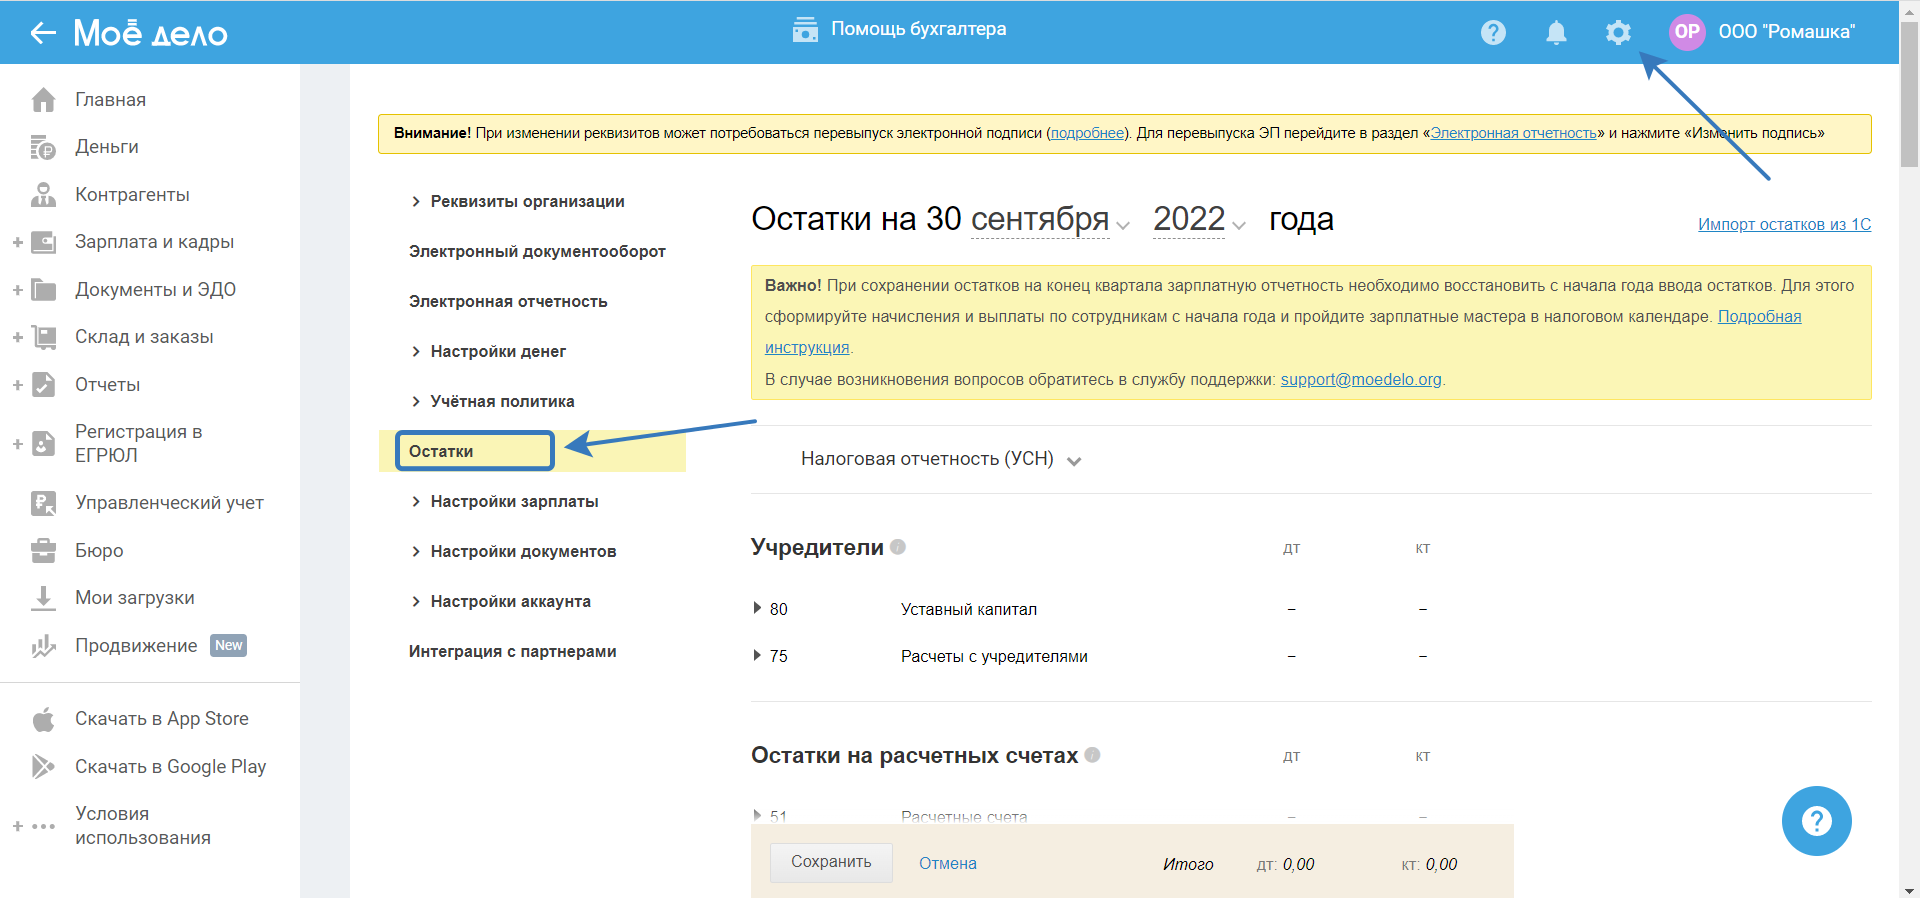The height and width of the screenshot is (898, 1920).
Task: Expand Документы и ЭДО plus sign
Action: point(17,290)
